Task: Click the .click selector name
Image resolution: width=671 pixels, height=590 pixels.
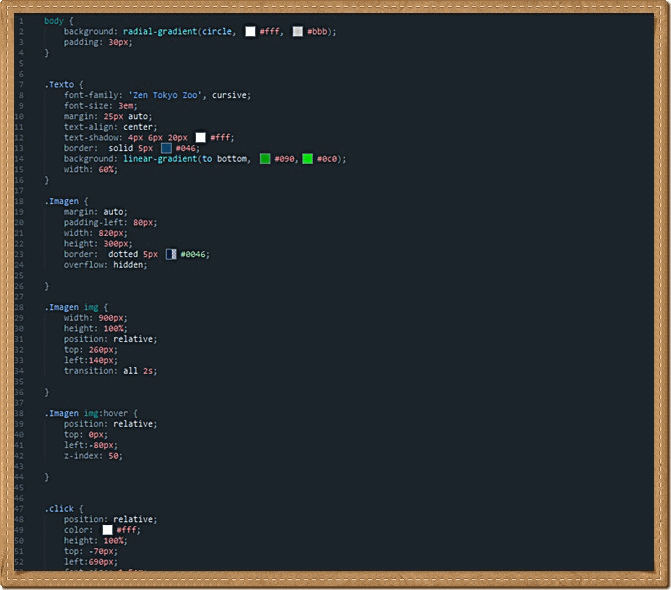Action: pyautogui.click(x=59, y=509)
